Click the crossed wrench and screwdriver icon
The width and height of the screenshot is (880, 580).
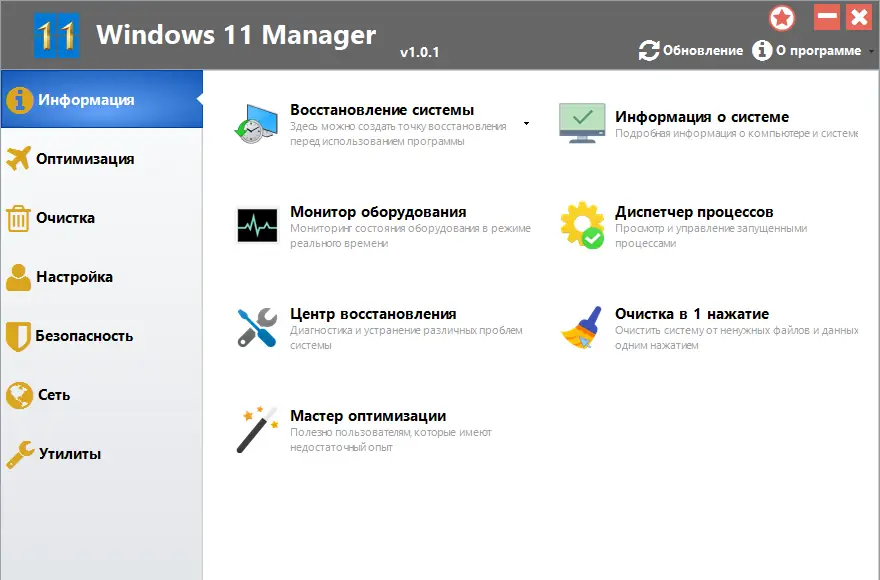point(257,327)
